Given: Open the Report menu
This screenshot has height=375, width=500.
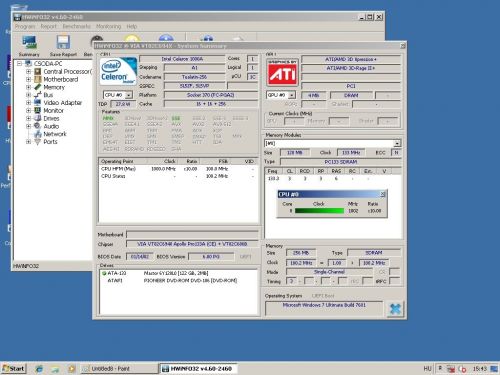Looking at the screenshot, I should [x=49, y=26].
